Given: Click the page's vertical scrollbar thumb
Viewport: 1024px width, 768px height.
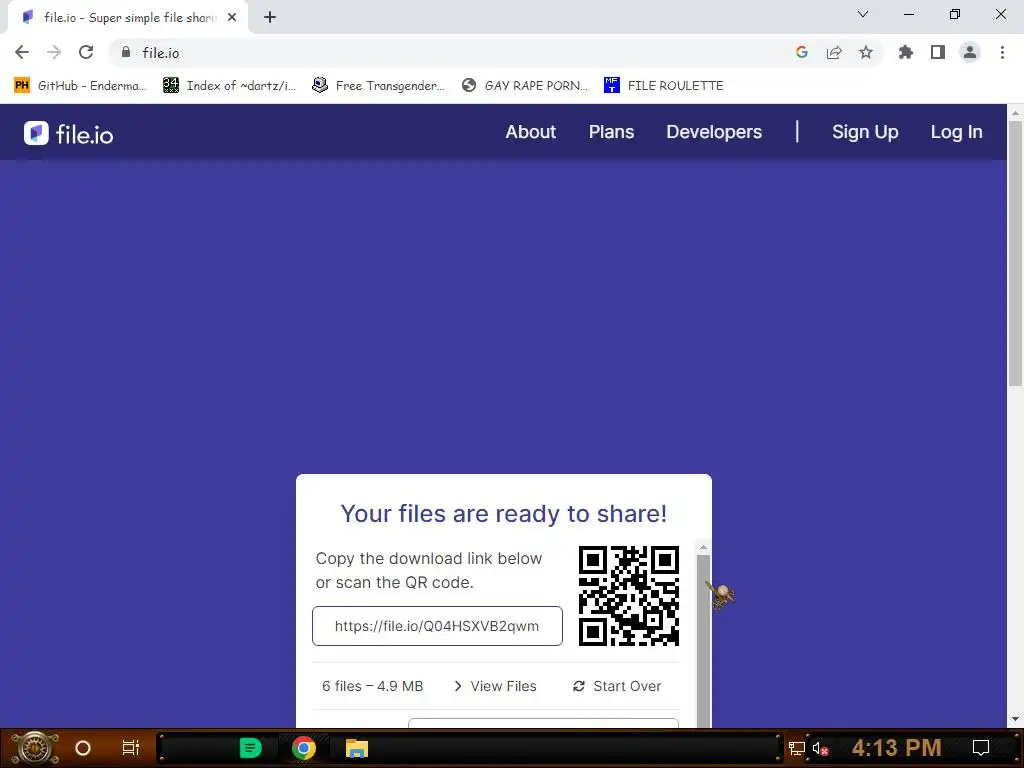Looking at the screenshot, I should (1015, 253).
